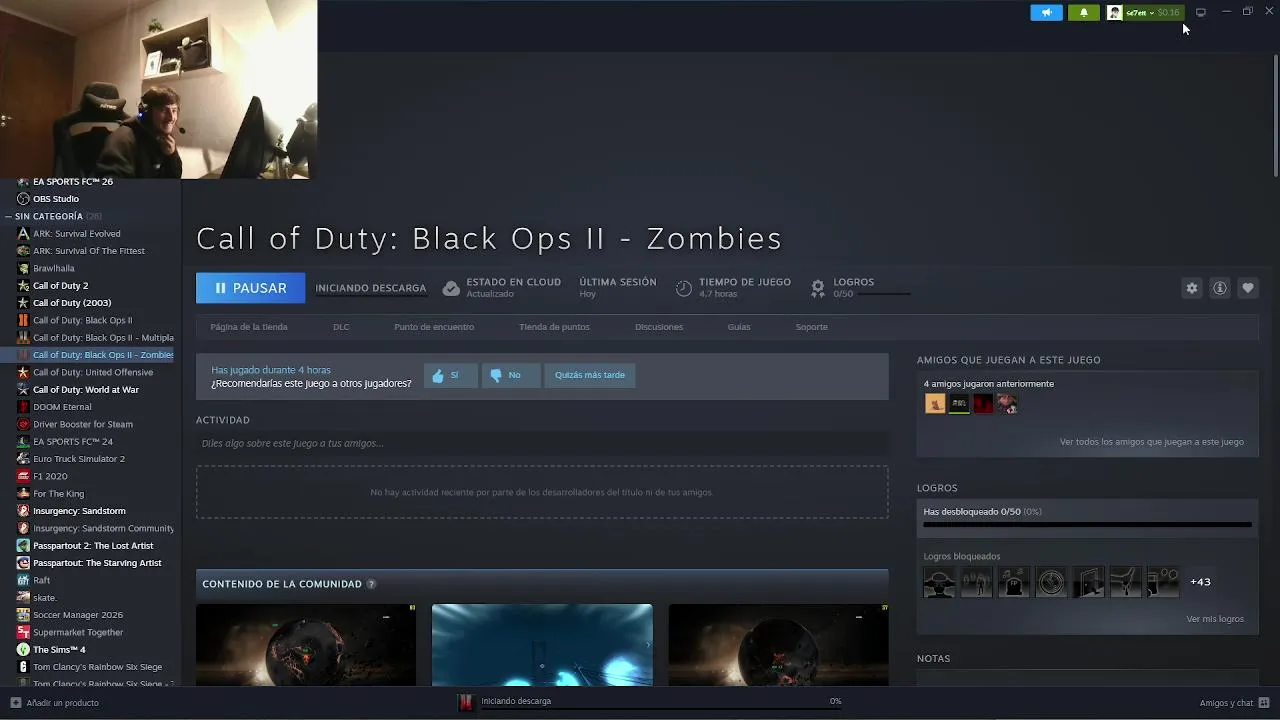Open the Guías tab
This screenshot has width=1280, height=720.
(x=739, y=327)
